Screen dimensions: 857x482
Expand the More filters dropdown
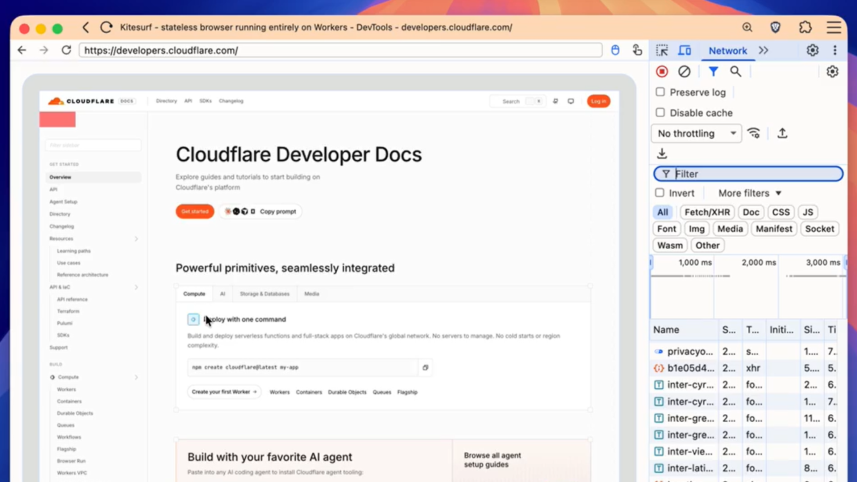[x=750, y=193]
